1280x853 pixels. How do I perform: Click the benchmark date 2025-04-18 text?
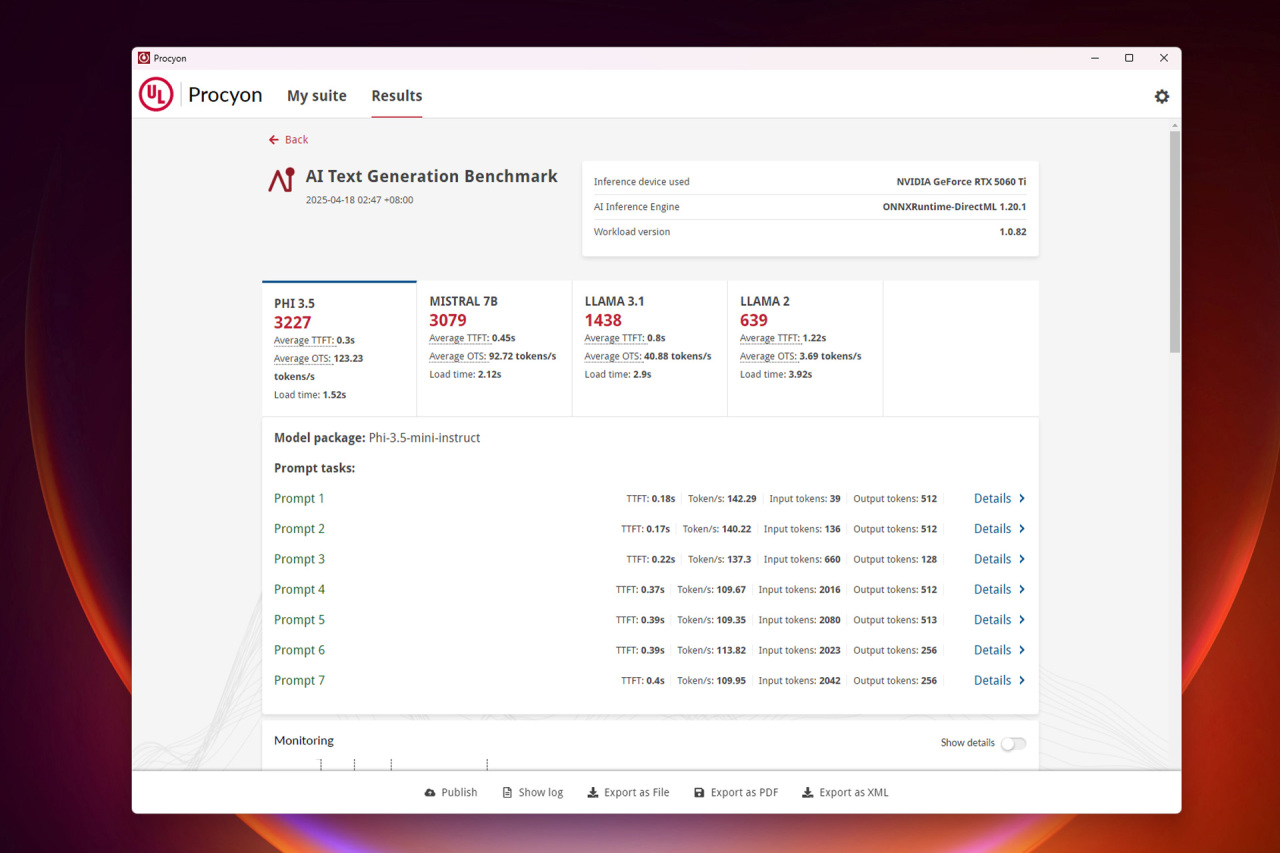(x=359, y=200)
